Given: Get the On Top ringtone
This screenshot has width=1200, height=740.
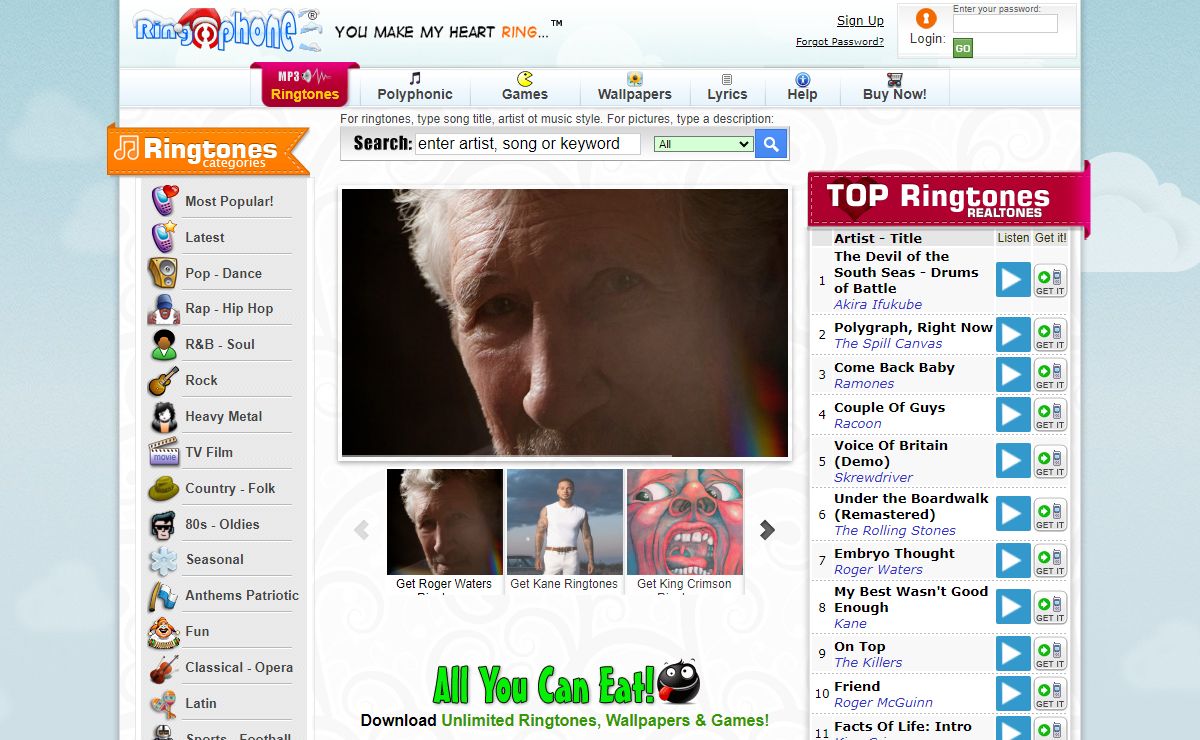Looking at the screenshot, I should [1050, 653].
